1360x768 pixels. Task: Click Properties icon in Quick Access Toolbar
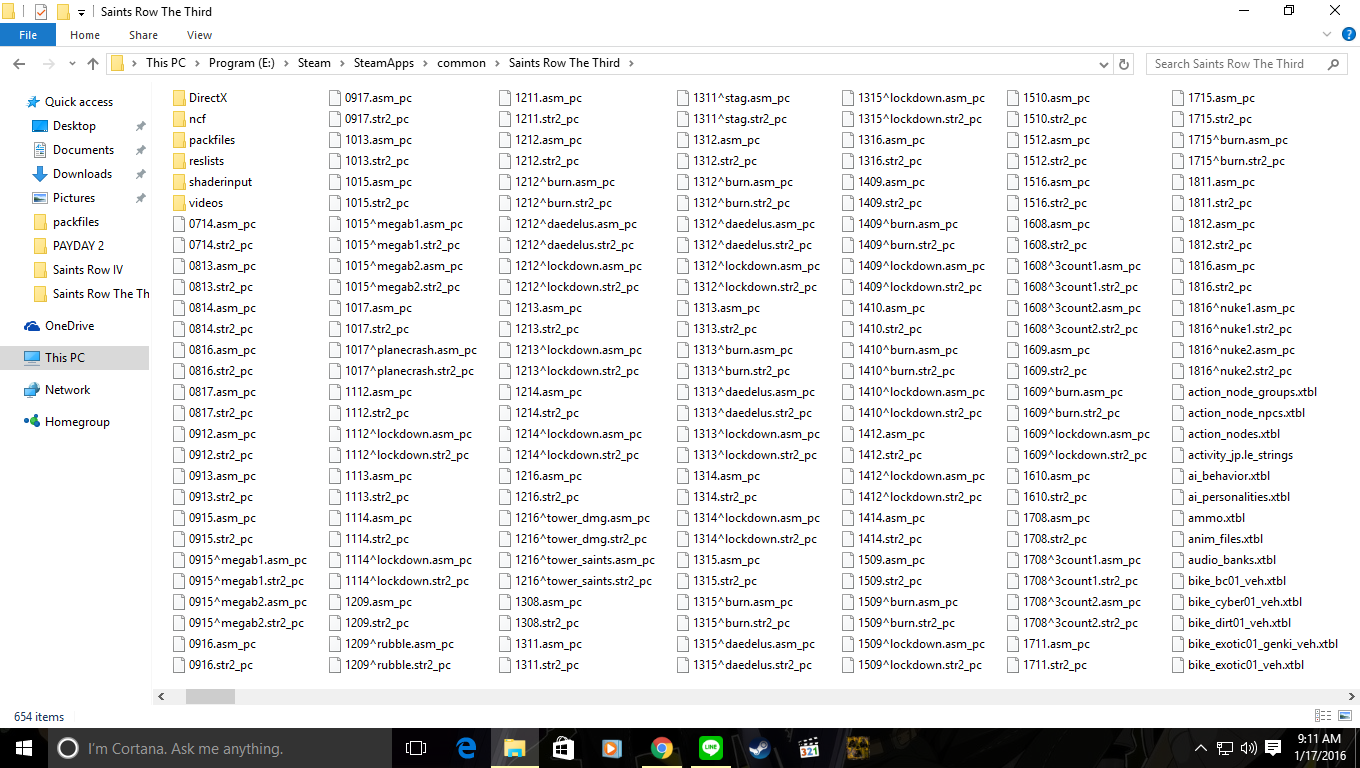[40, 12]
